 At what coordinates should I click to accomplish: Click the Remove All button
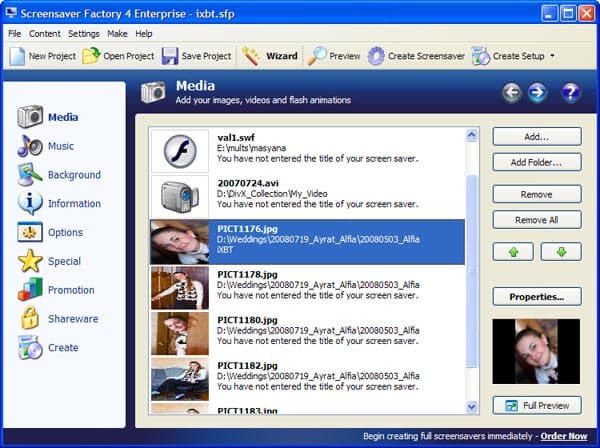pos(537,220)
